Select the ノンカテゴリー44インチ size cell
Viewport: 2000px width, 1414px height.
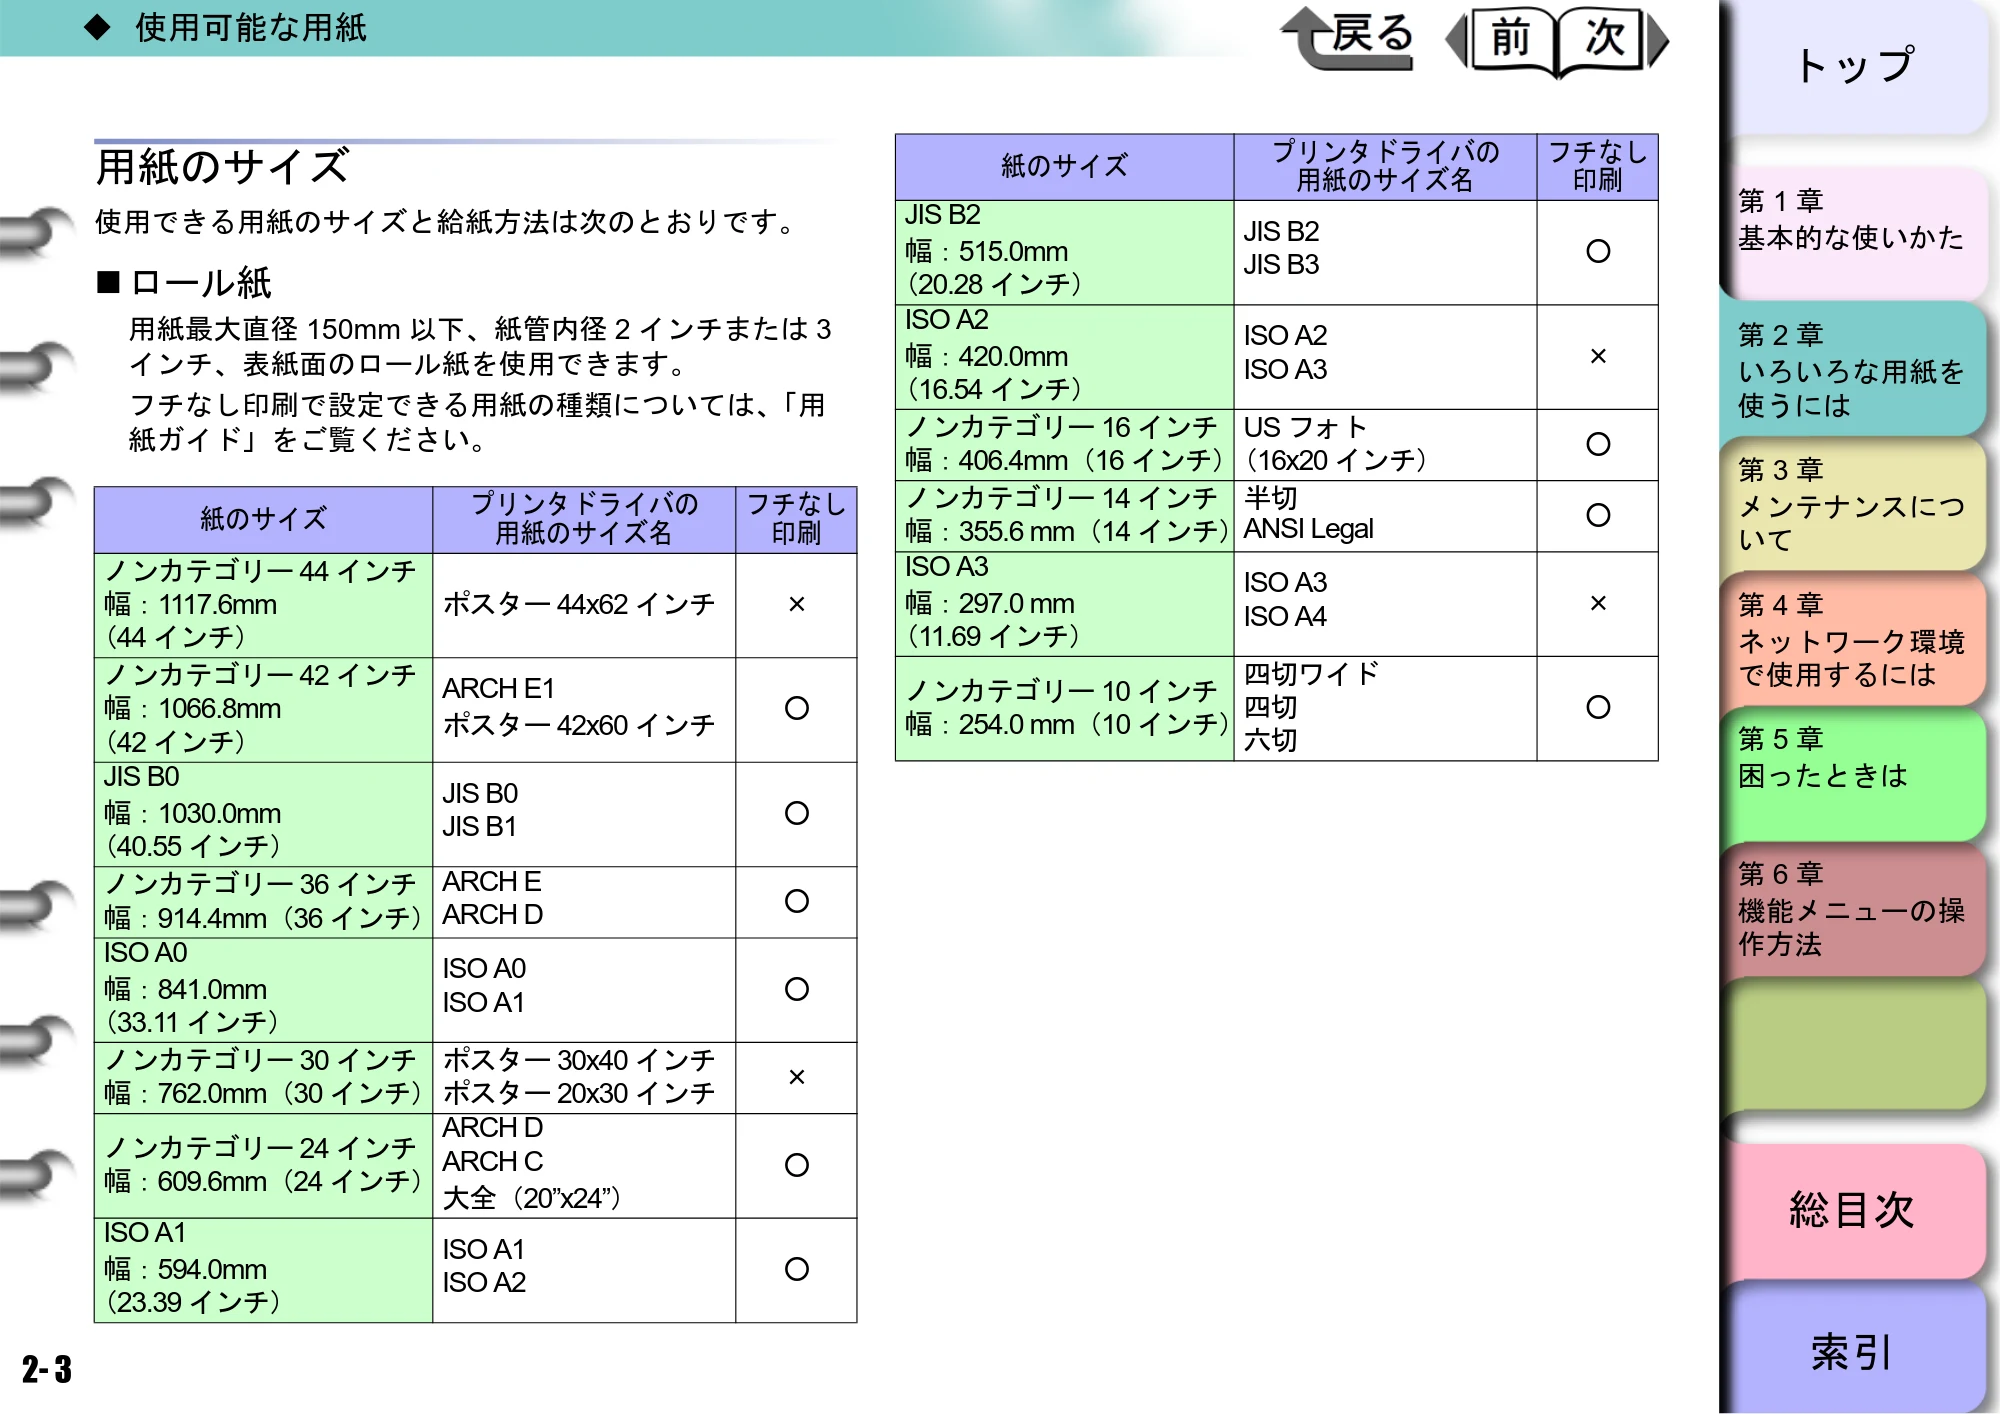[263, 605]
